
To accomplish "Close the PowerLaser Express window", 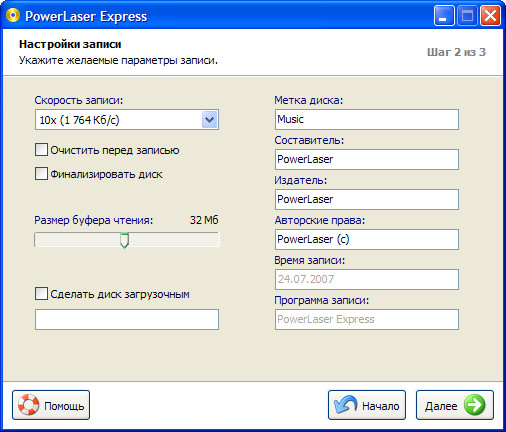I will pos(490,16).
